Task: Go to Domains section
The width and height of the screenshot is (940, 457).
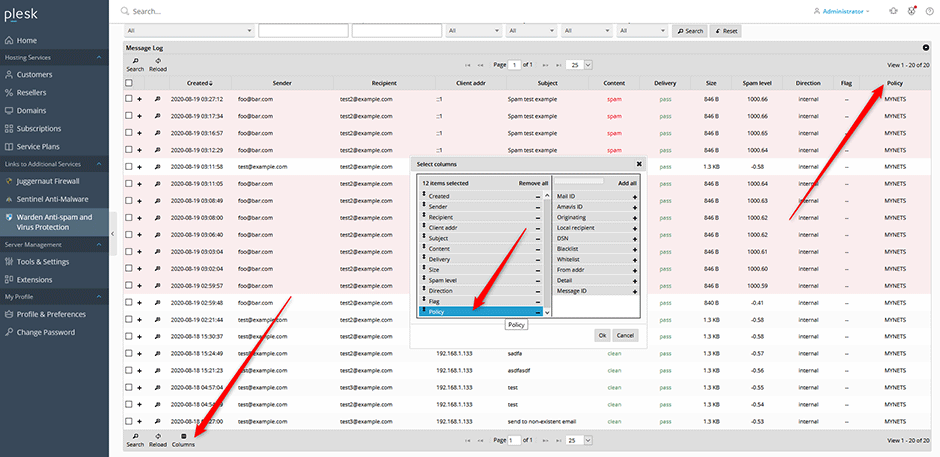Action: tap(31, 111)
